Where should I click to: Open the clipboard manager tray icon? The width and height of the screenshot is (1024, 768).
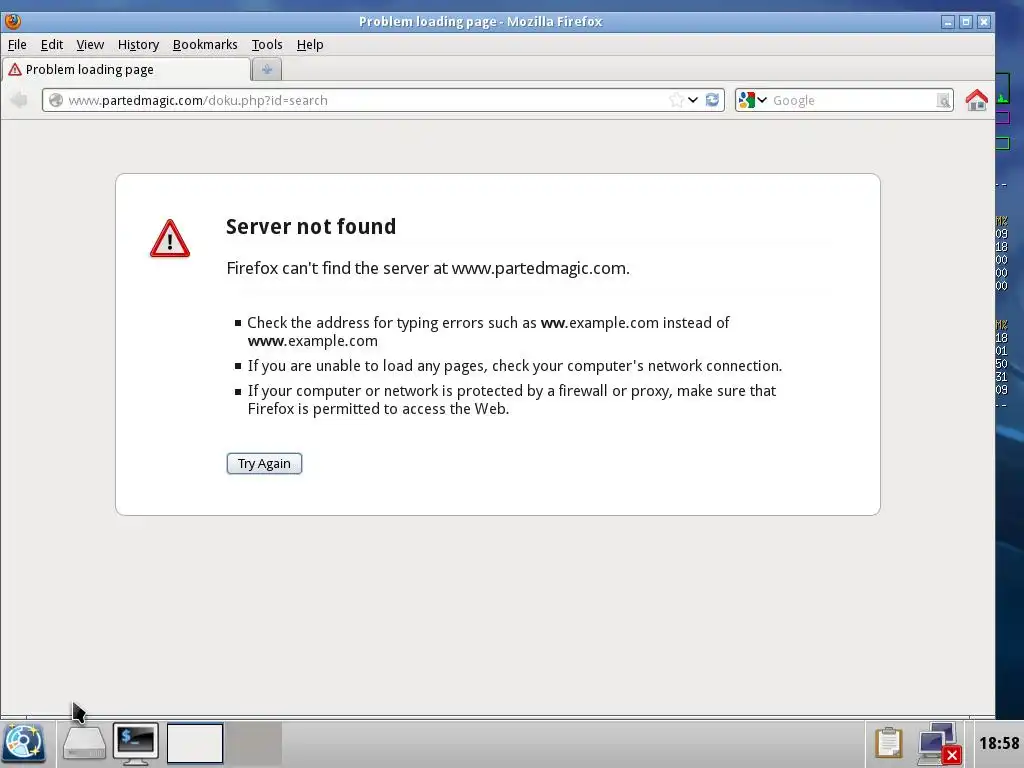click(888, 743)
